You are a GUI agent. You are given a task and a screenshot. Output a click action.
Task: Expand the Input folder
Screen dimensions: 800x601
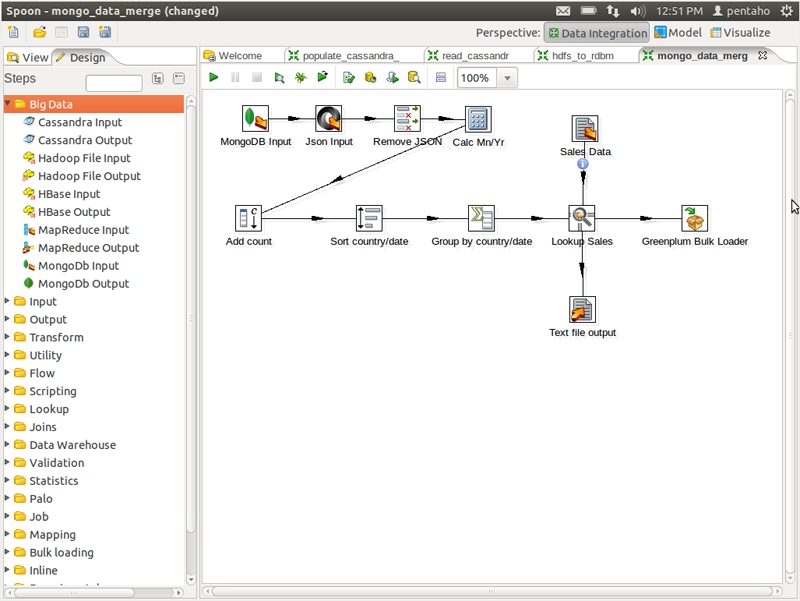[x=7, y=301]
